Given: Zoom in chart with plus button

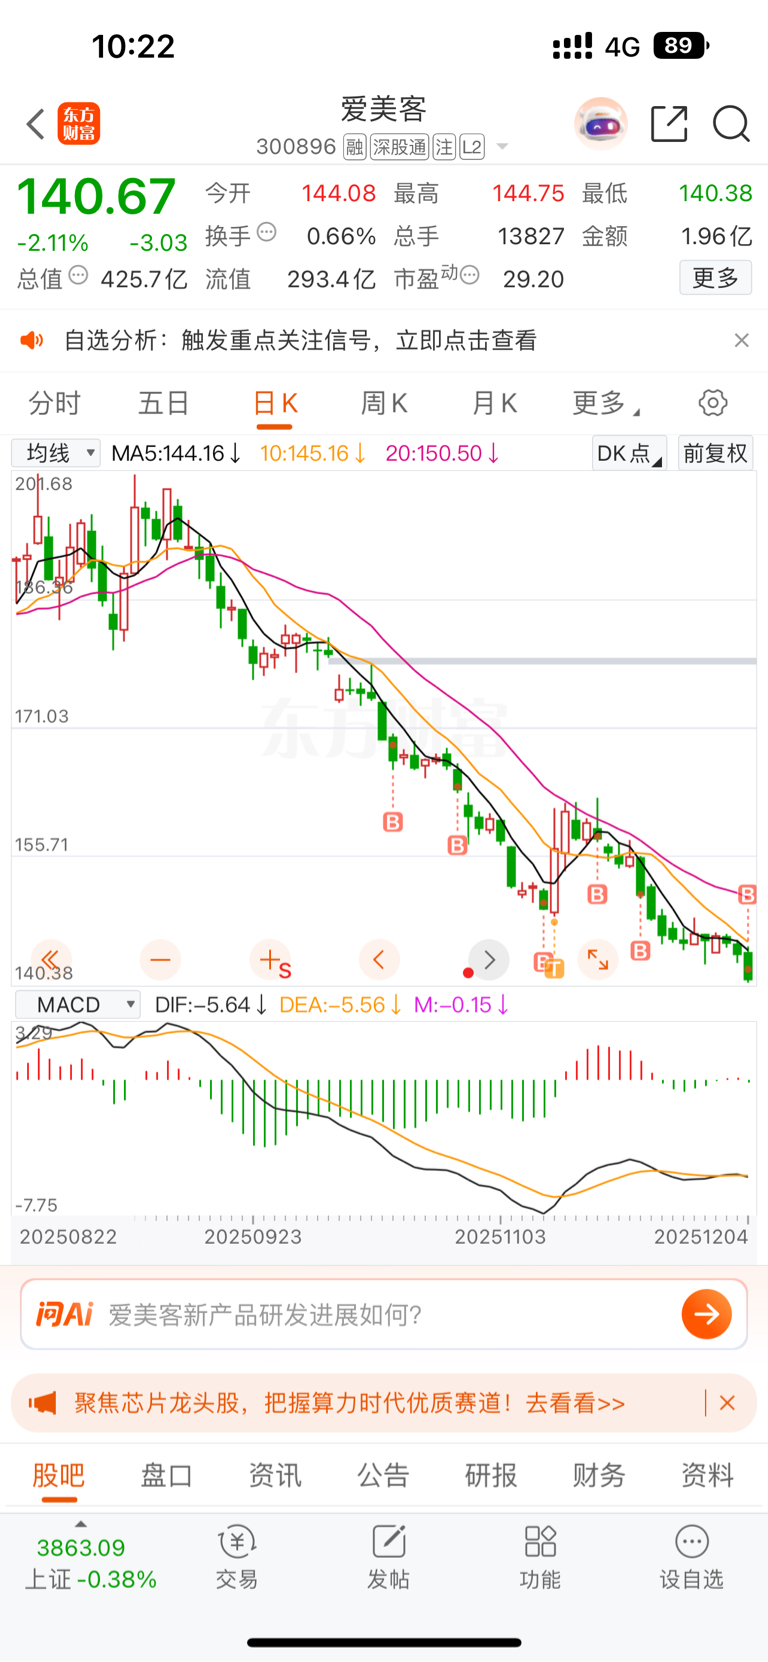Looking at the screenshot, I should 270,960.
